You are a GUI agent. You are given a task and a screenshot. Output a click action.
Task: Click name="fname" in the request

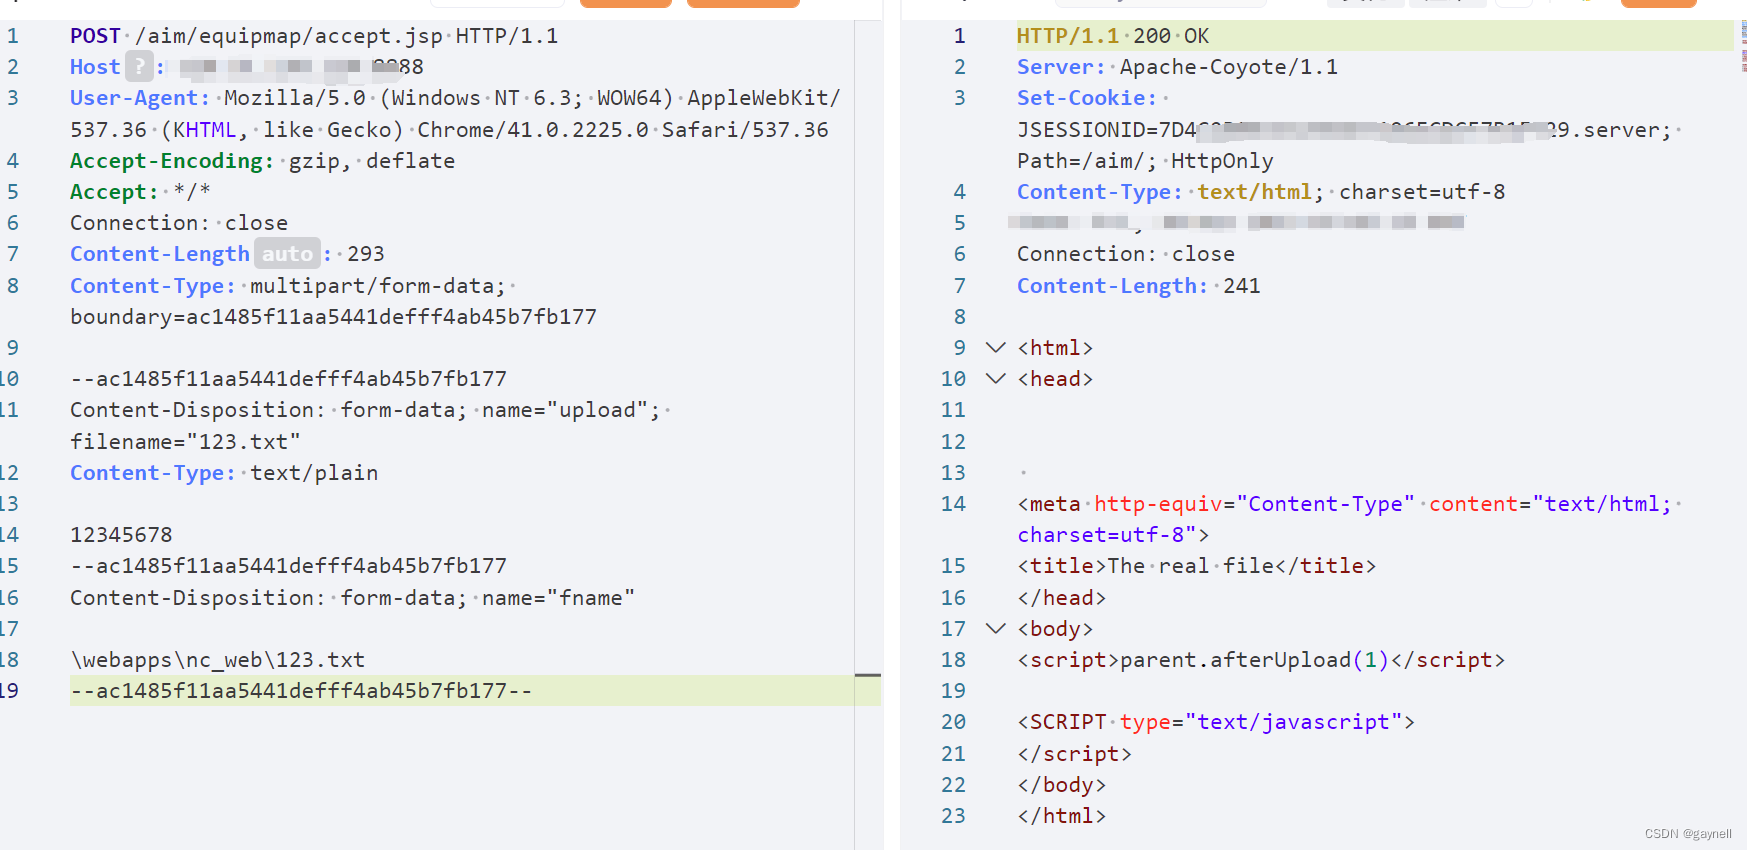click(x=558, y=598)
